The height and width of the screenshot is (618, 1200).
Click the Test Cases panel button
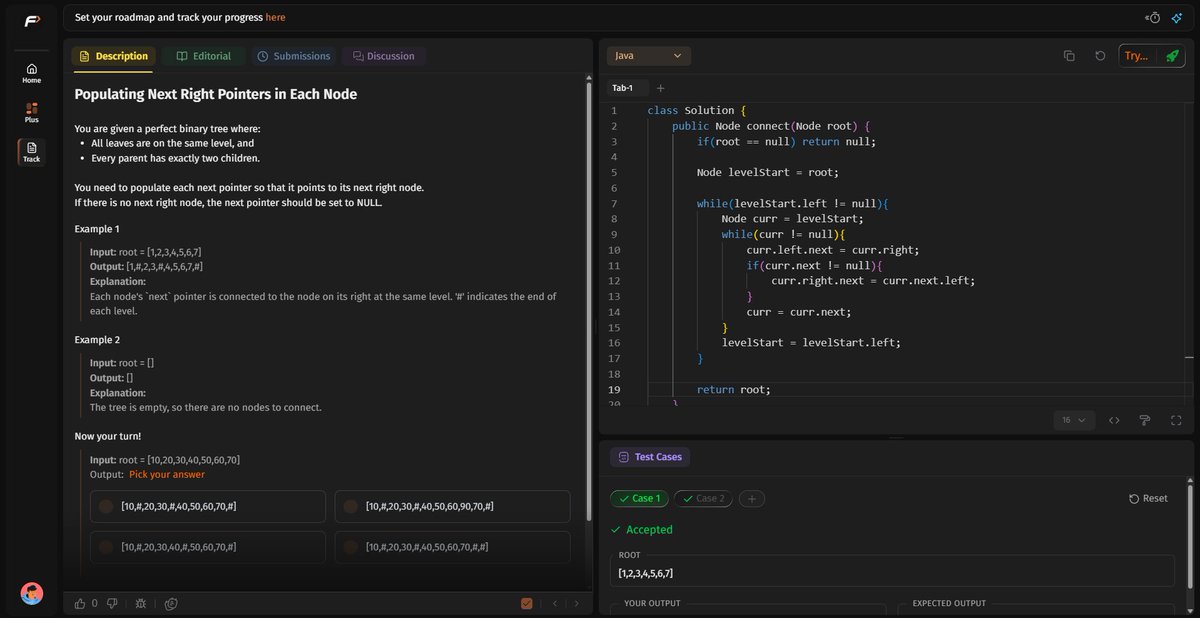[x=650, y=457]
